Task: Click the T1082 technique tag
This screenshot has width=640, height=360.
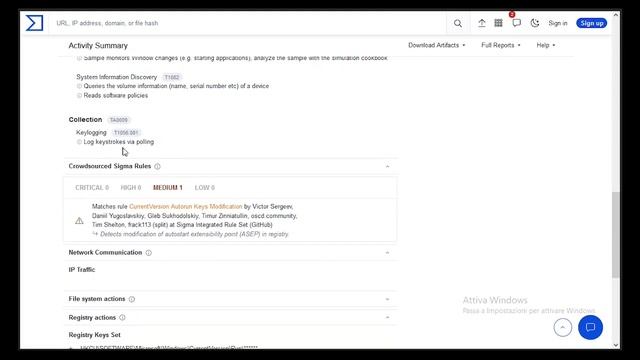Action: pos(172,77)
